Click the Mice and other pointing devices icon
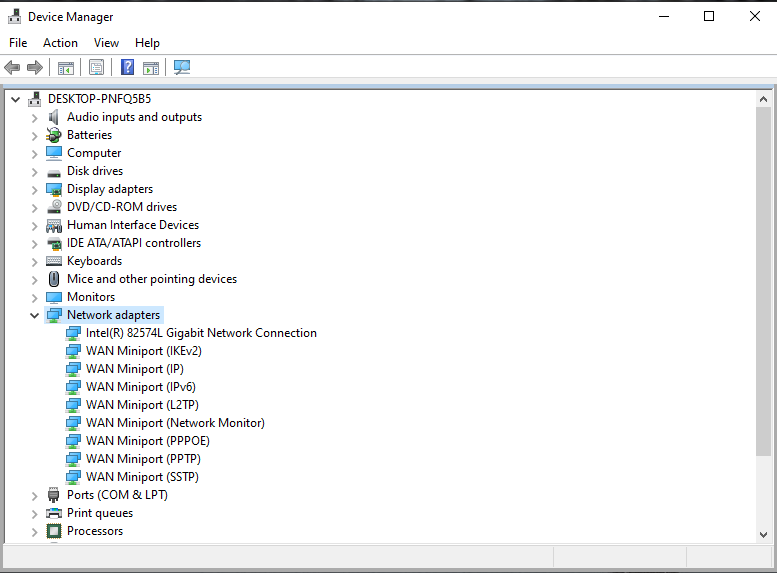The width and height of the screenshot is (777, 573). coord(54,279)
